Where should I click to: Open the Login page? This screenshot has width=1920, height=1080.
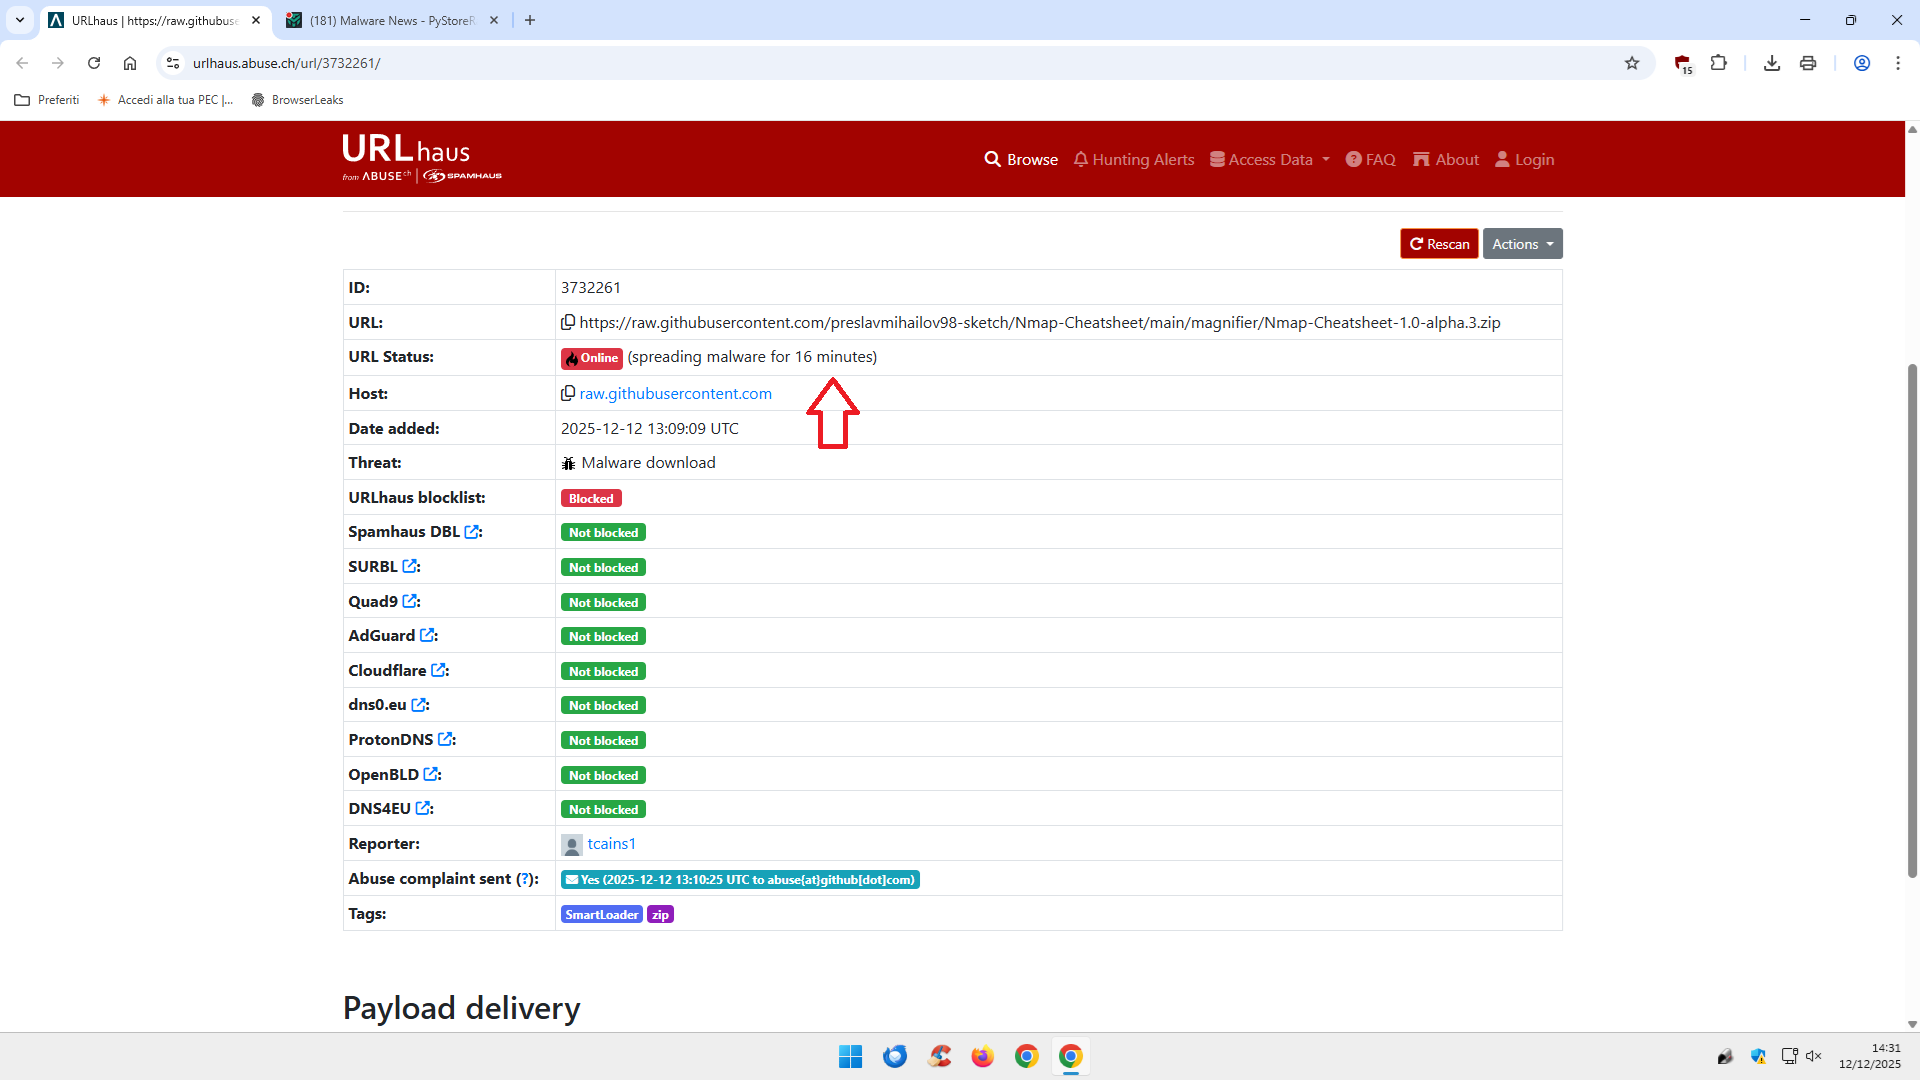pyautogui.click(x=1525, y=159)
